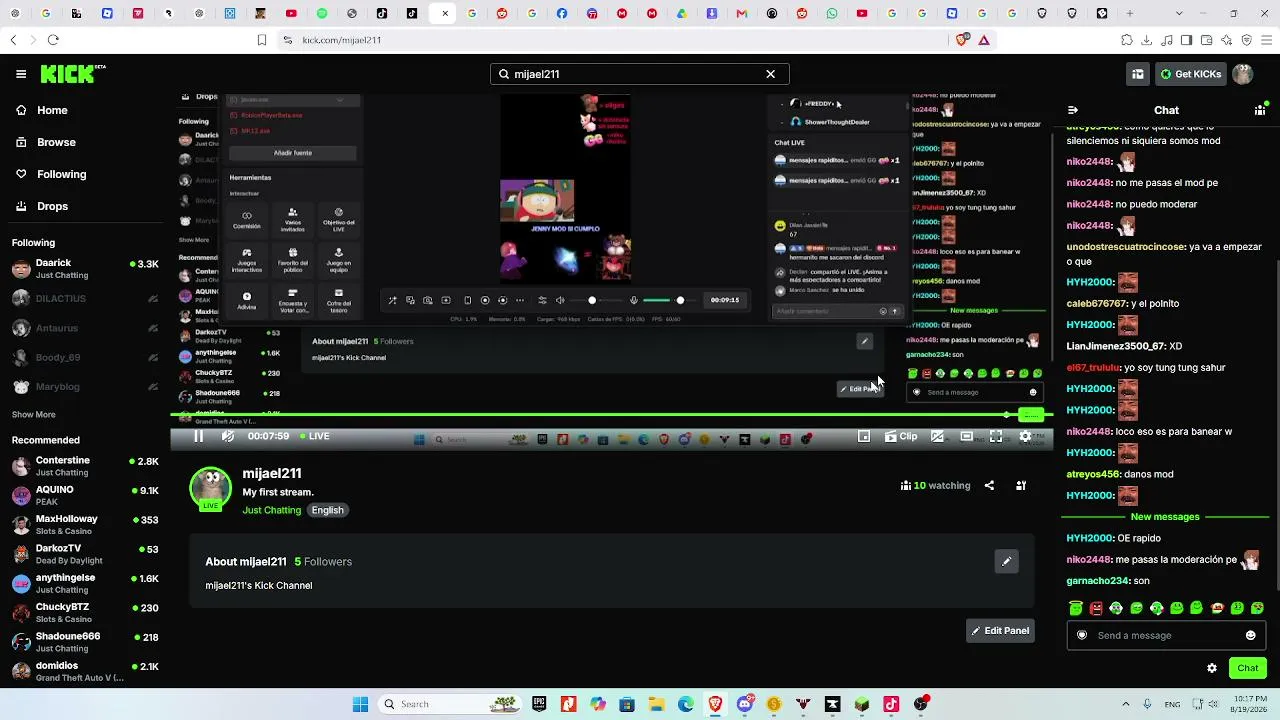Open the Kick hamburger menu

click(x=21, y=74)
